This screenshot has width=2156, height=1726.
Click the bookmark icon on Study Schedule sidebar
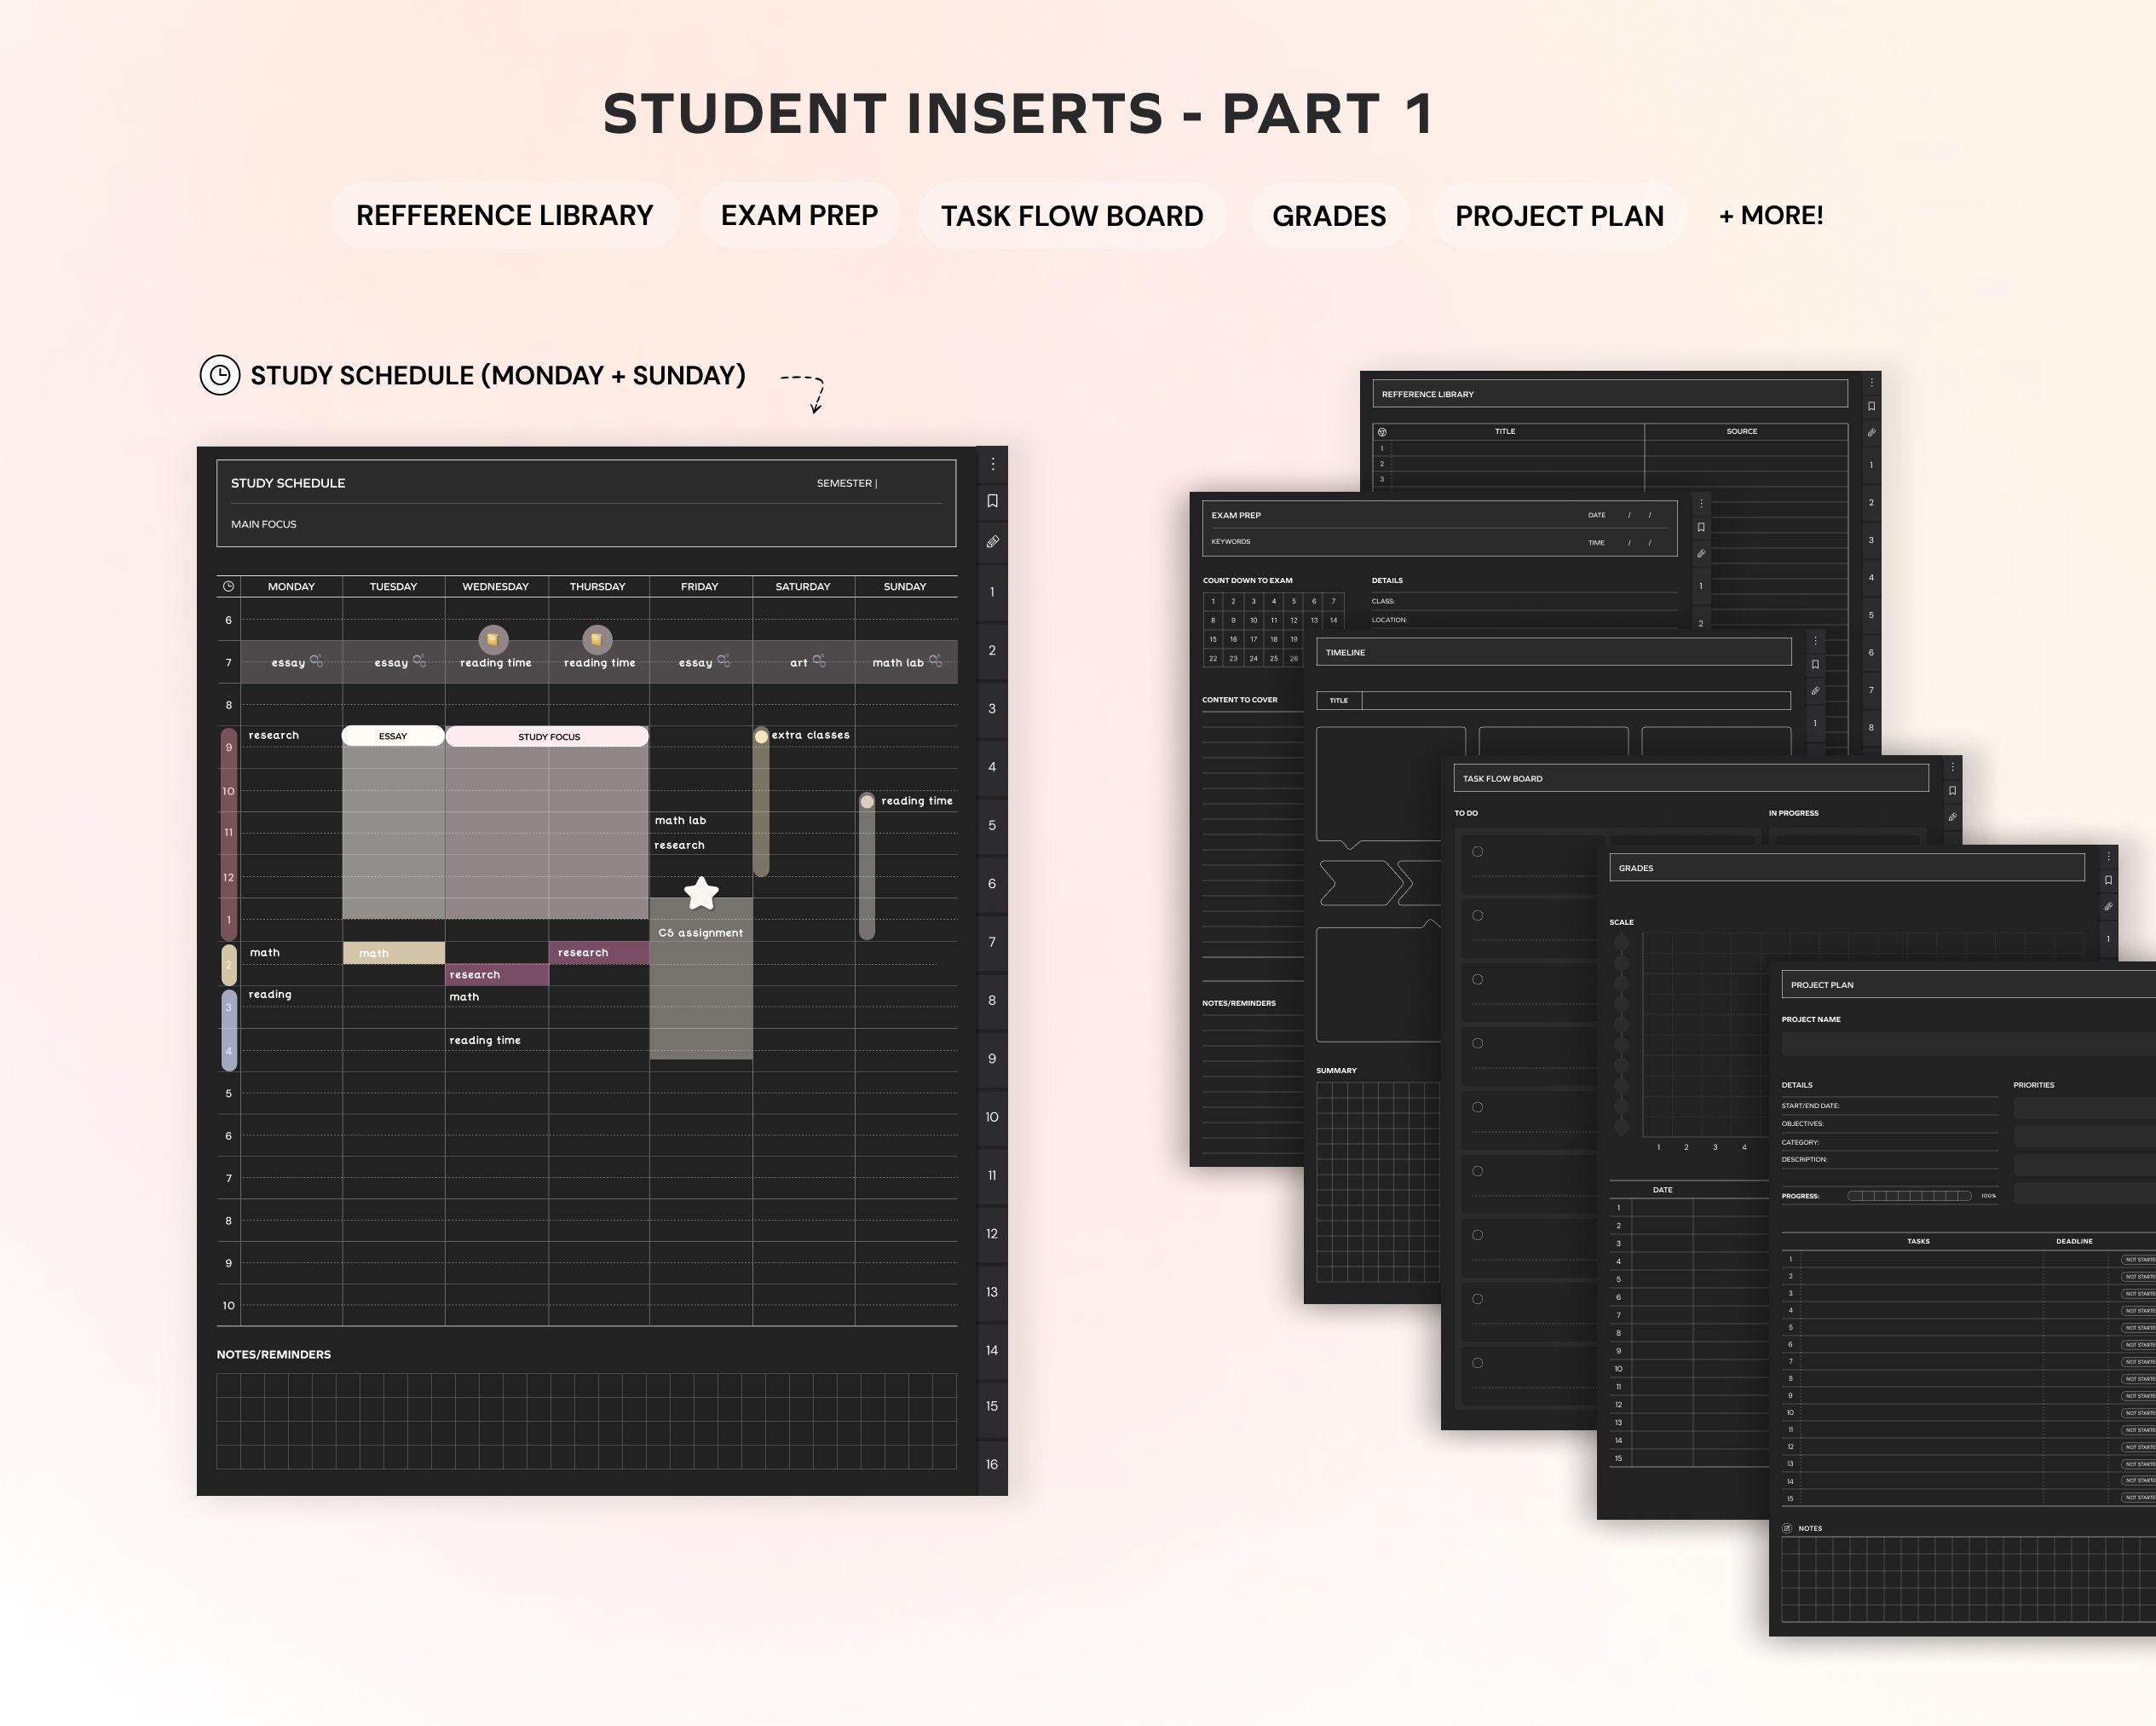pos(992,501)
